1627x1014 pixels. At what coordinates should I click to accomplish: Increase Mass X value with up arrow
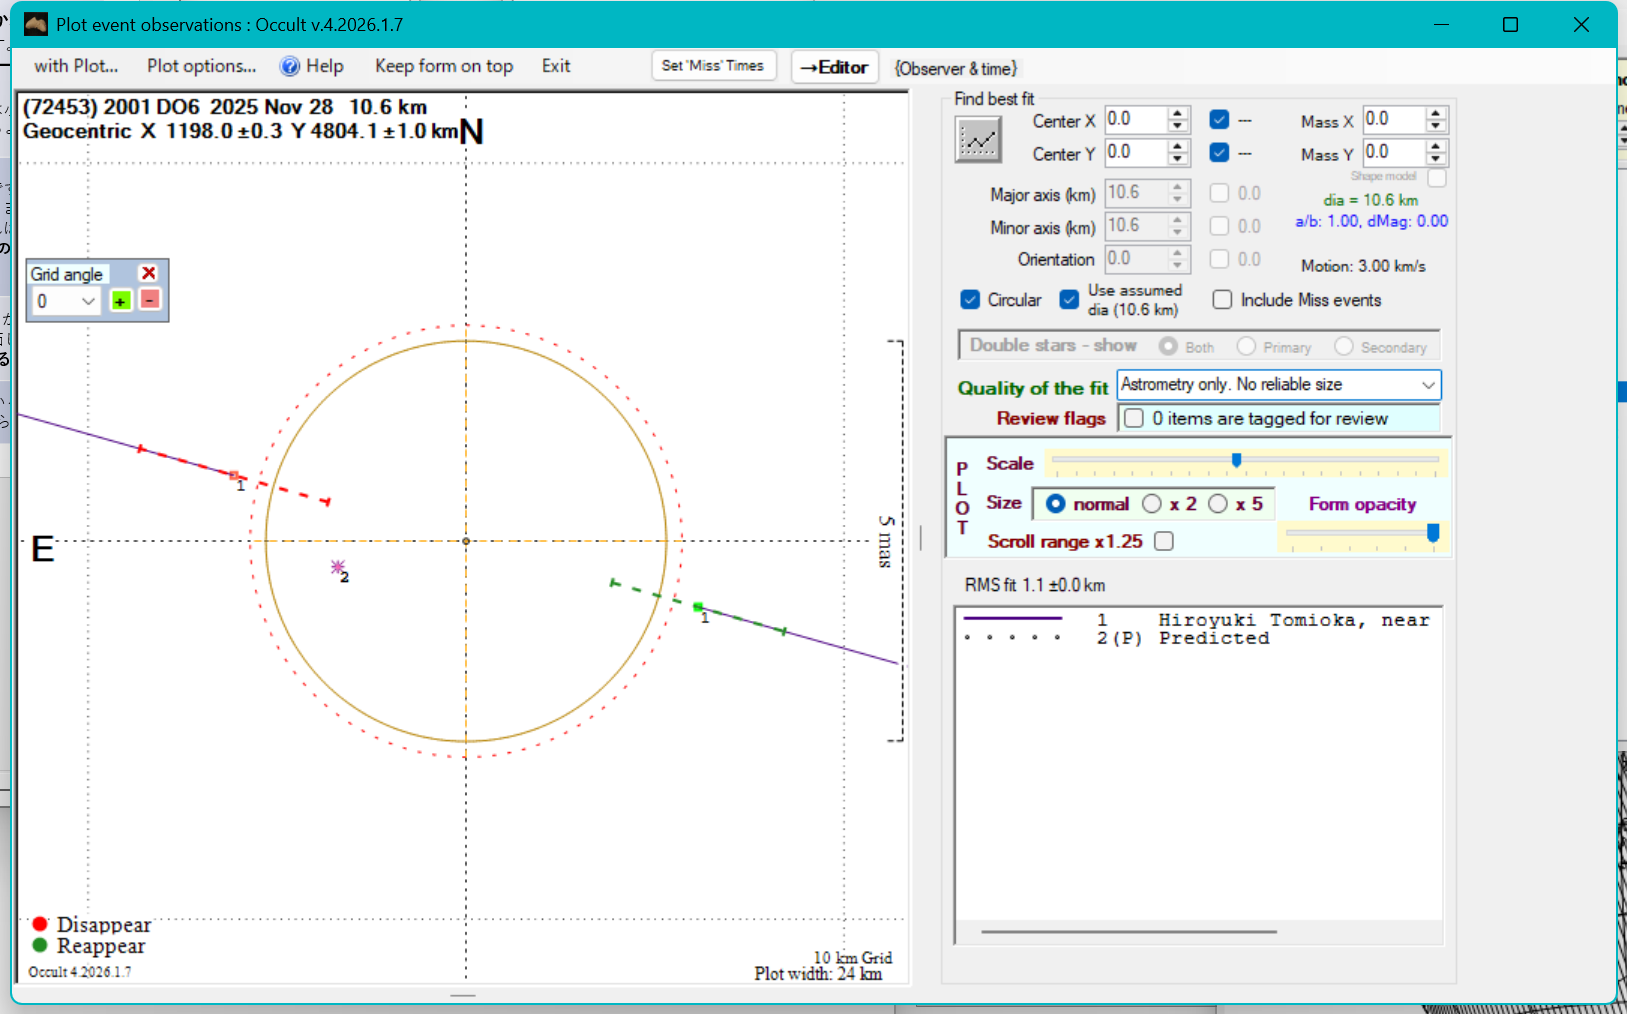1436,114
